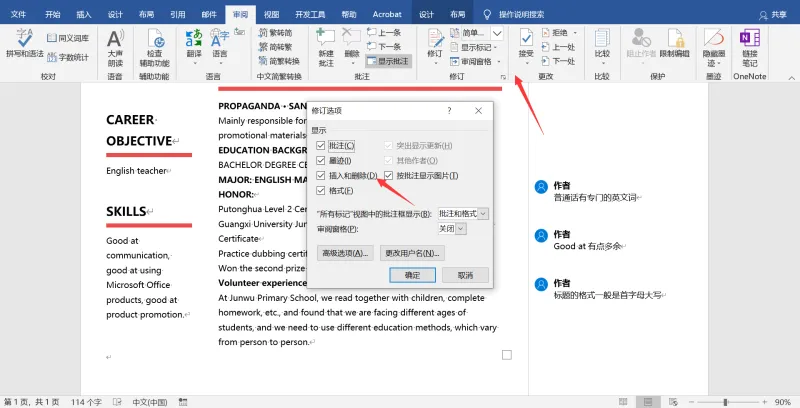Image resolution: width=800 pixels, height=408 pixels.
Task: Run 检查辅助功能 accessibility check
Action: [x=155, y=48]
